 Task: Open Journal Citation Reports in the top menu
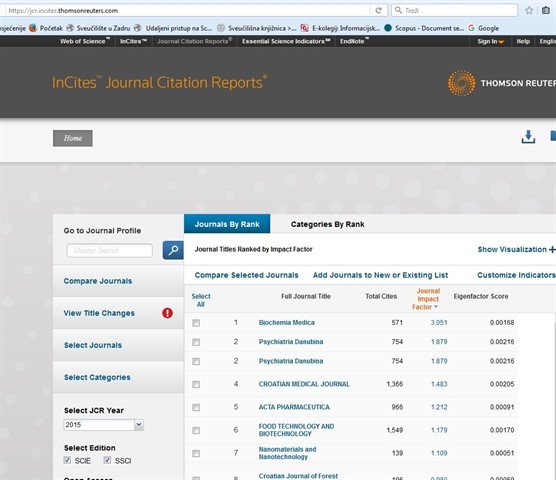[195, 41]
